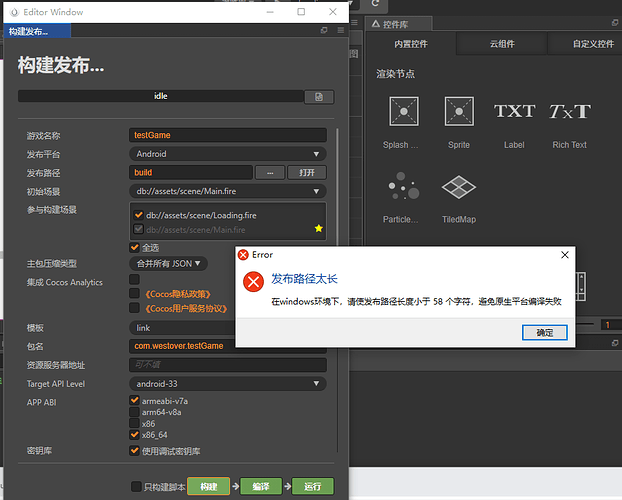The height and width of the screenshot is (500, 622).
Task: Toggle the select all scenes checkbox
Action: pos(134,248)
